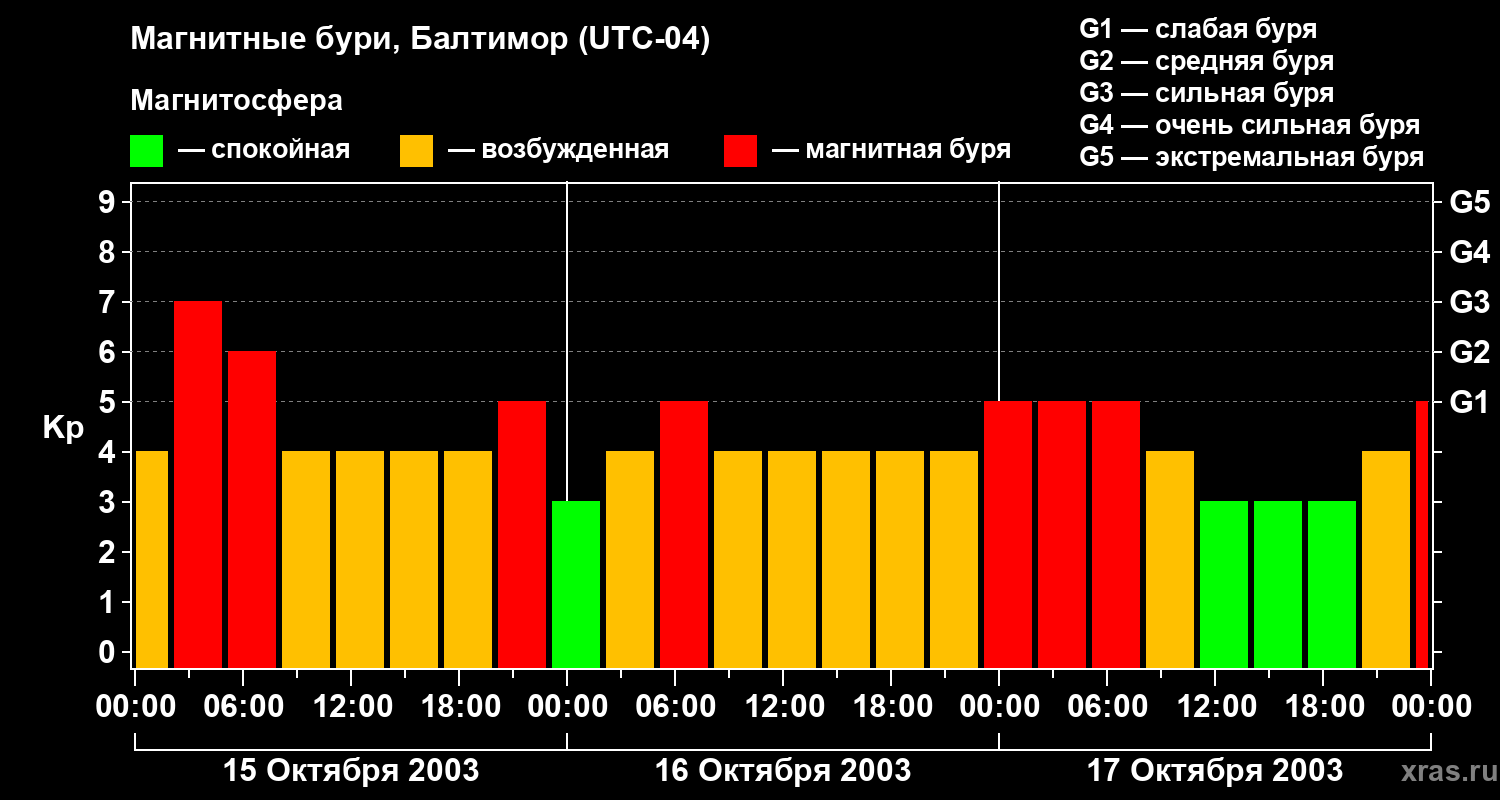Select the '16 Октября 2003' date label

(782, 771)
